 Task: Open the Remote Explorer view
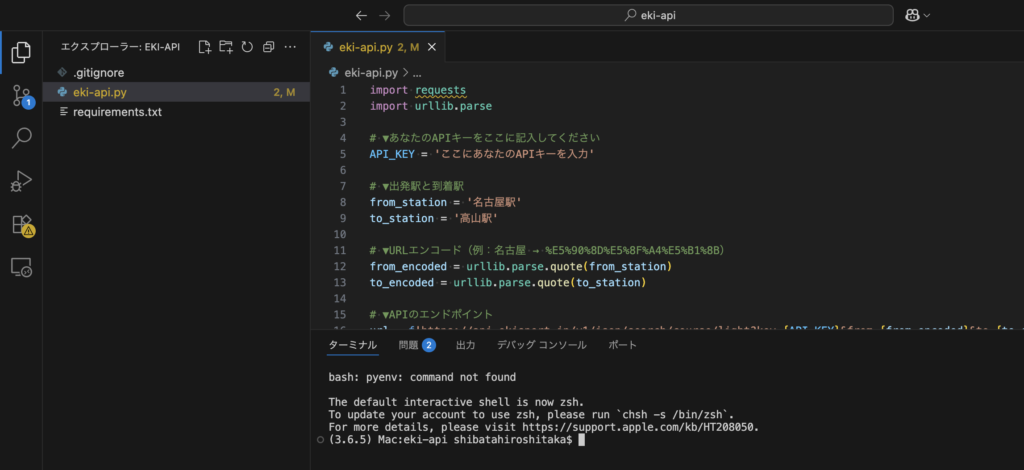pyautogui.click(x=21, y=267)
